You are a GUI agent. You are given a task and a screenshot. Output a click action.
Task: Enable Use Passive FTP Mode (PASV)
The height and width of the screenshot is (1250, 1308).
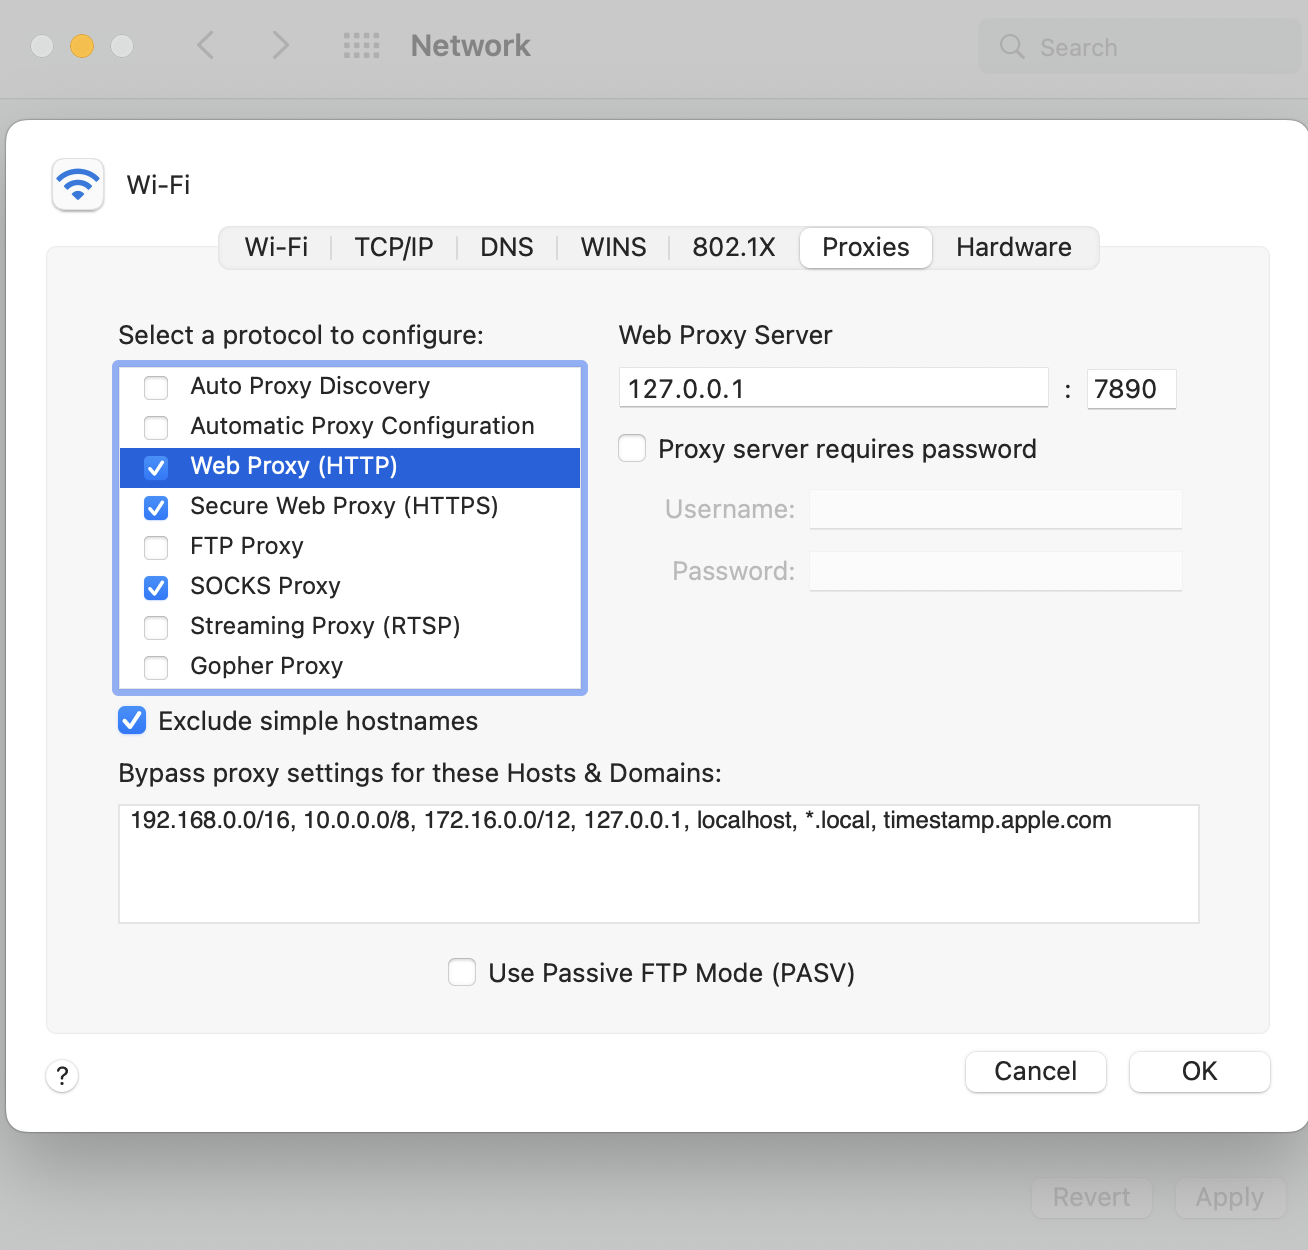point(461,972)
